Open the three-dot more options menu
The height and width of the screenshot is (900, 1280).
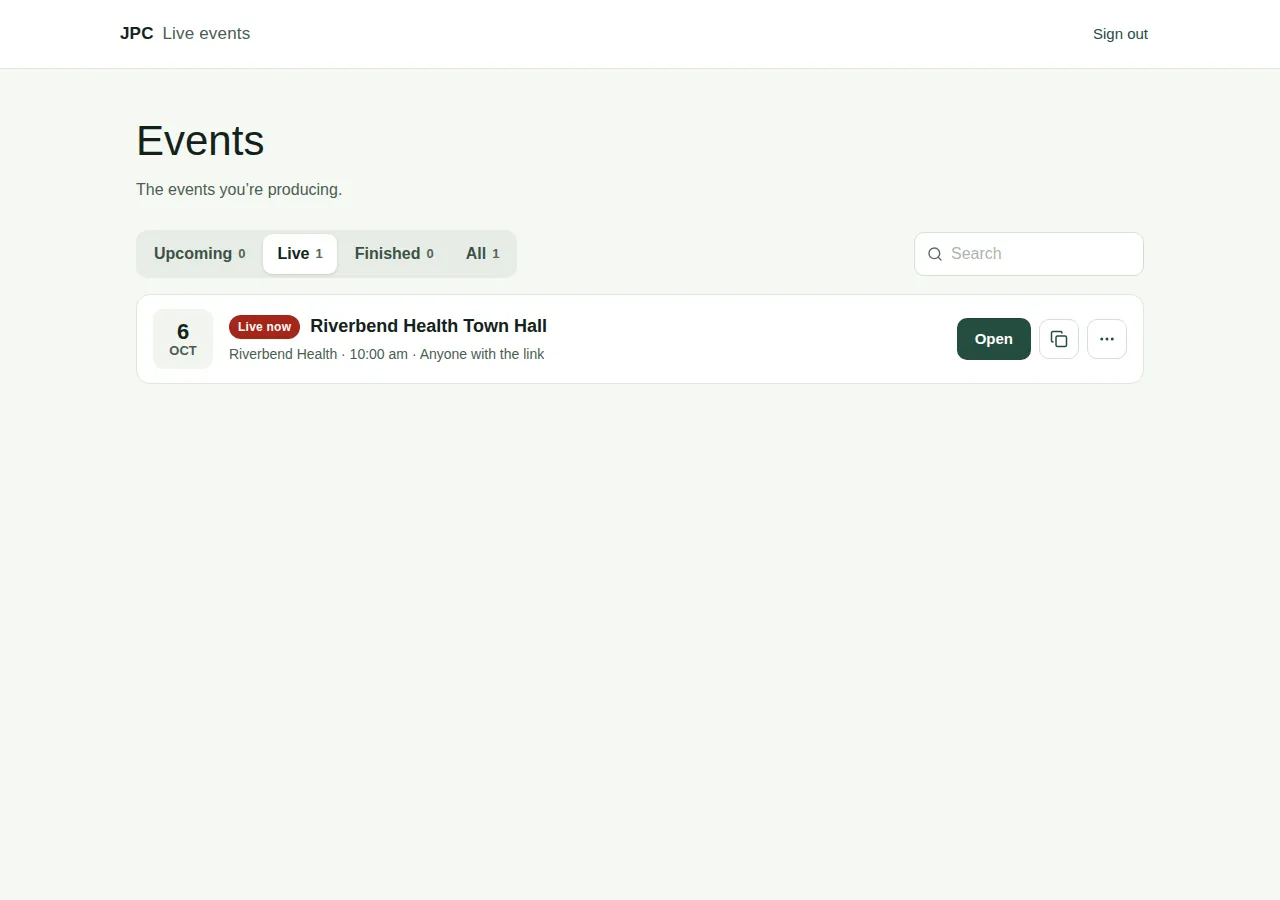tap(1107, 339)
